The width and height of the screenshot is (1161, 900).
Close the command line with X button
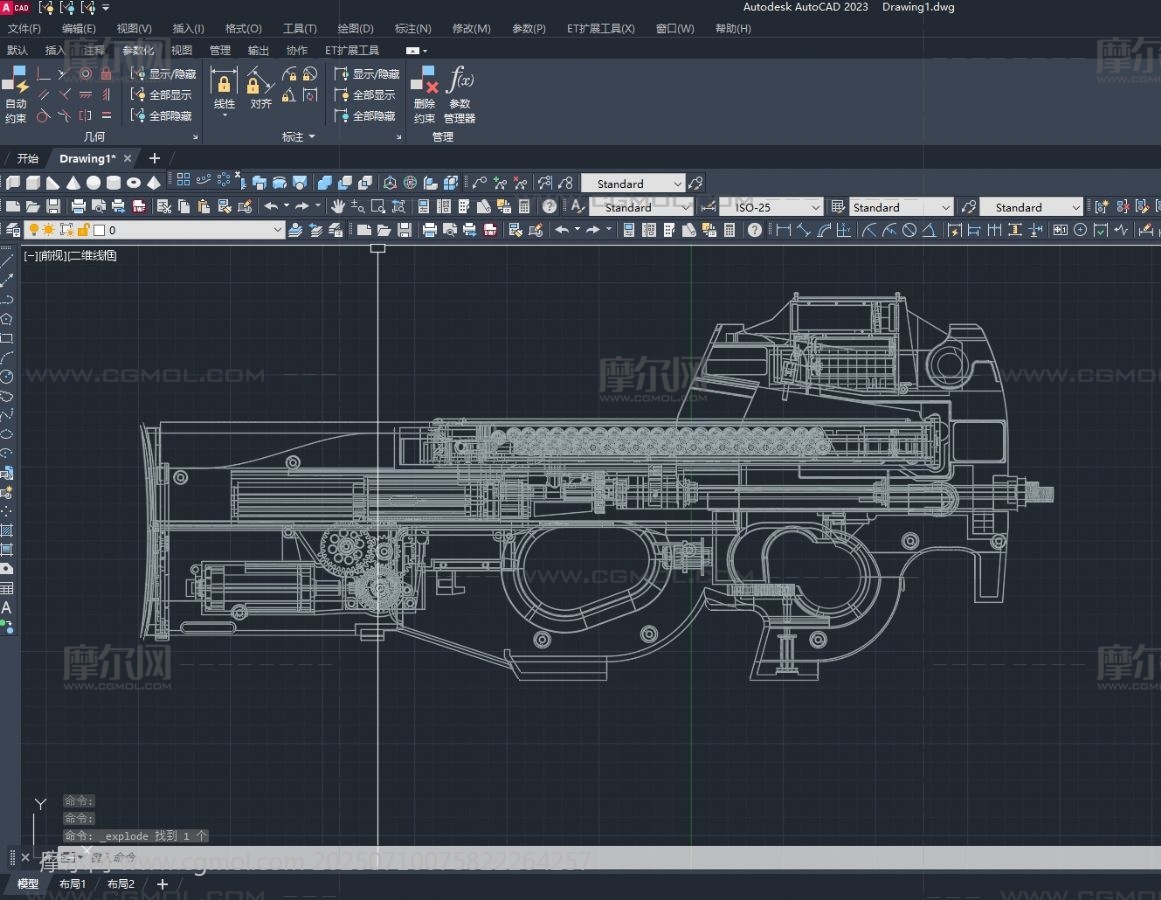25,858
